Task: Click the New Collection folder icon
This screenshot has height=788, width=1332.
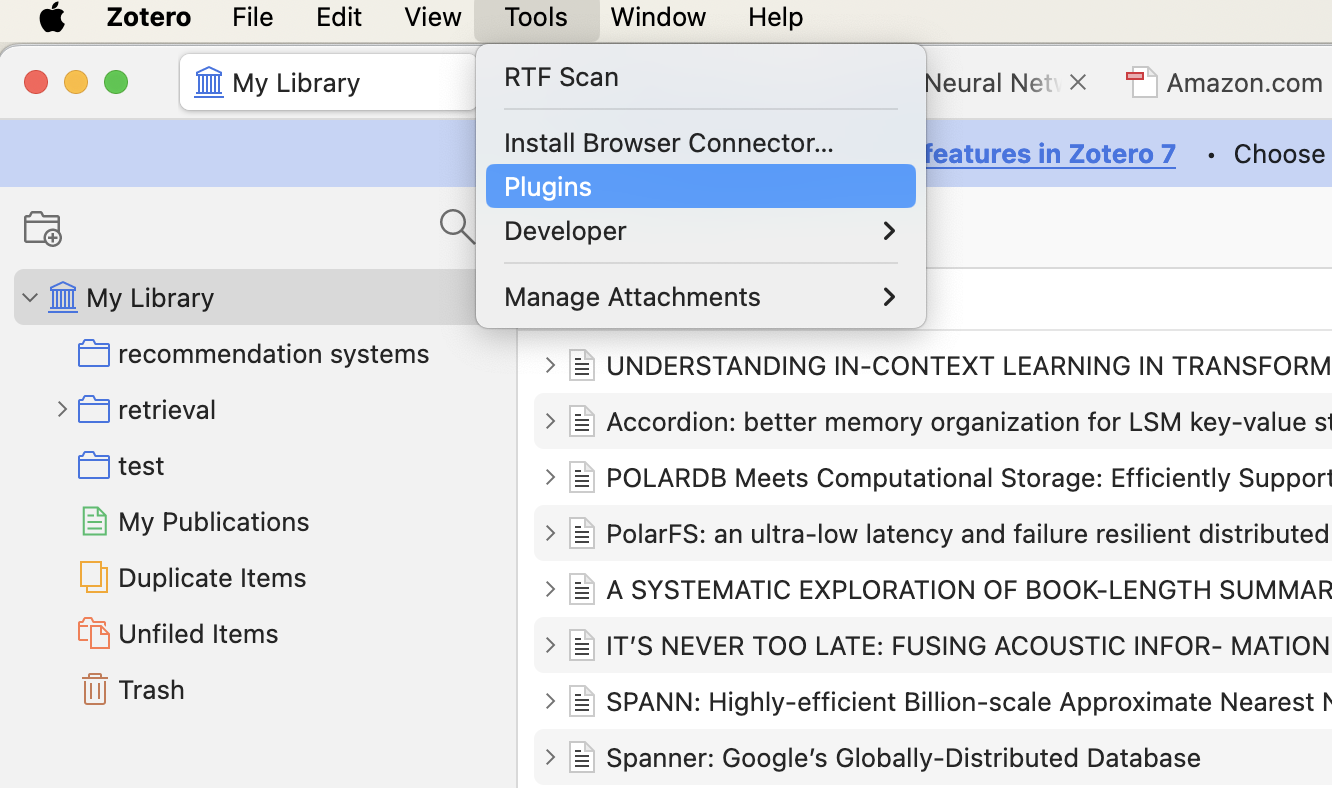Action: pos(42,229)
